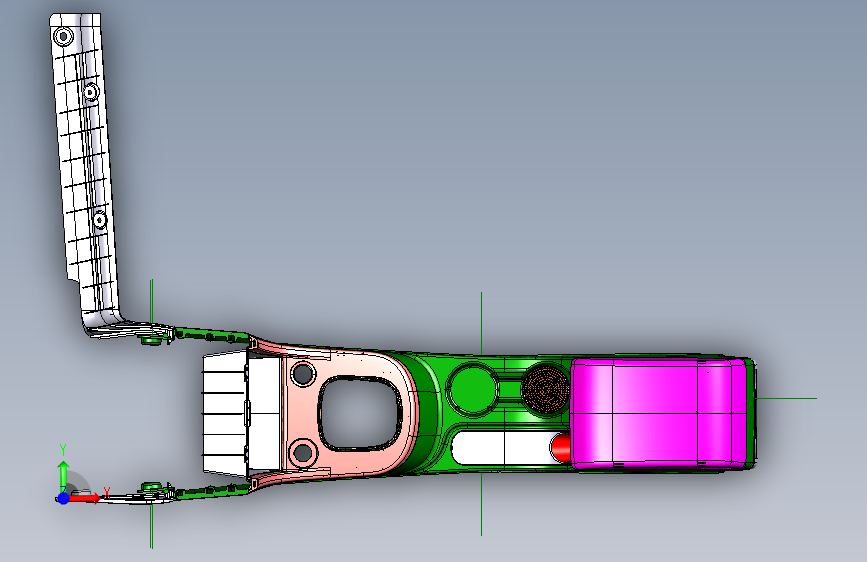Image resolution: width=867 pixels, height=562 pixels.
Task: Click the blue origin sphere of triad
Action: pyautogui.click(x=63, y=498)
